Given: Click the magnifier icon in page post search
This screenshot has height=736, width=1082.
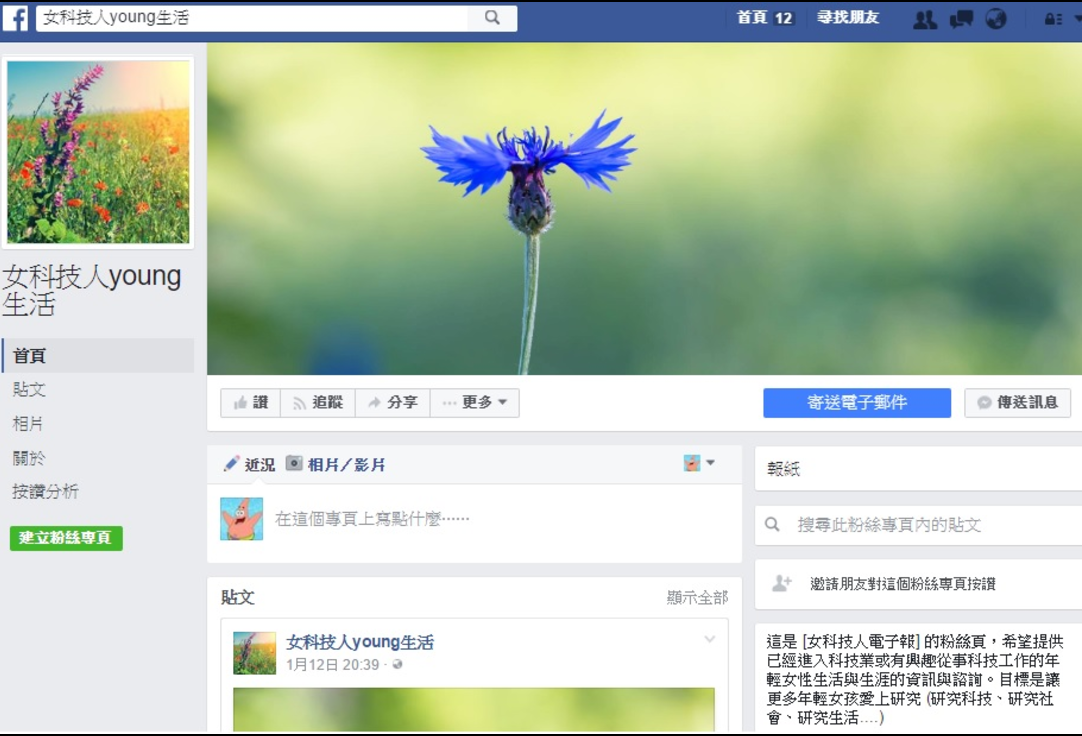Looking at the screenshot, I should coord(773,525).
